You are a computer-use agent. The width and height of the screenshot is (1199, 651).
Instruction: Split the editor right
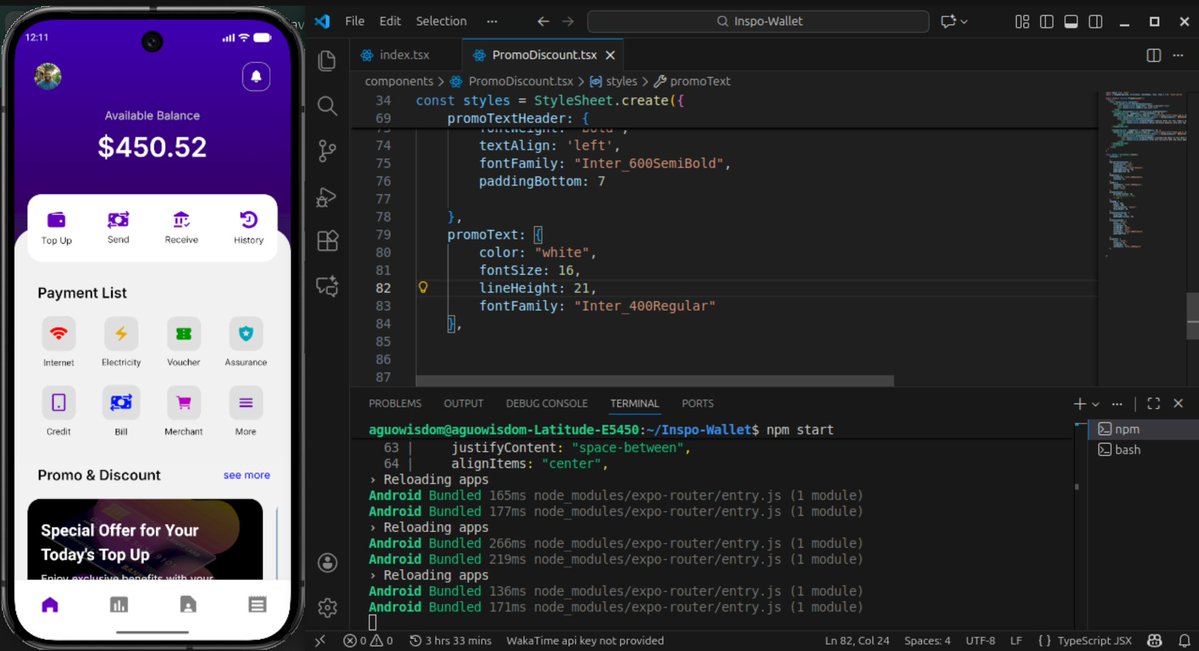[1154, 55]
